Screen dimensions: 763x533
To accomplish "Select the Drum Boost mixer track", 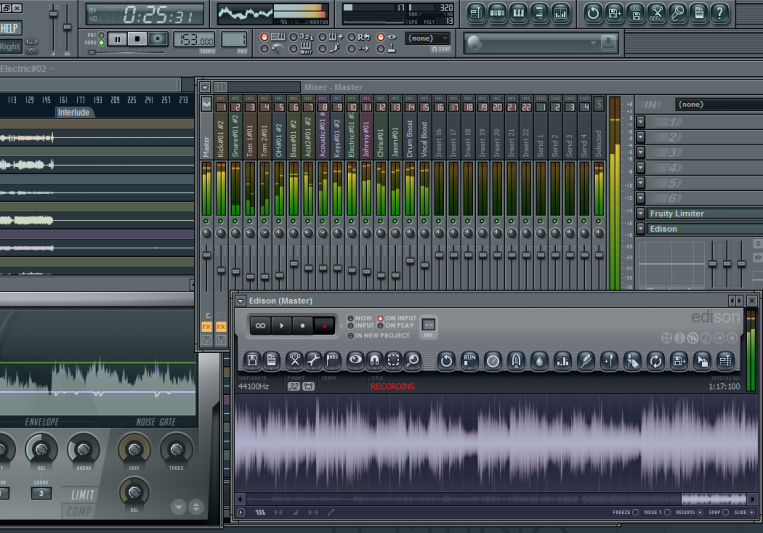I will [x=410, y=139].
